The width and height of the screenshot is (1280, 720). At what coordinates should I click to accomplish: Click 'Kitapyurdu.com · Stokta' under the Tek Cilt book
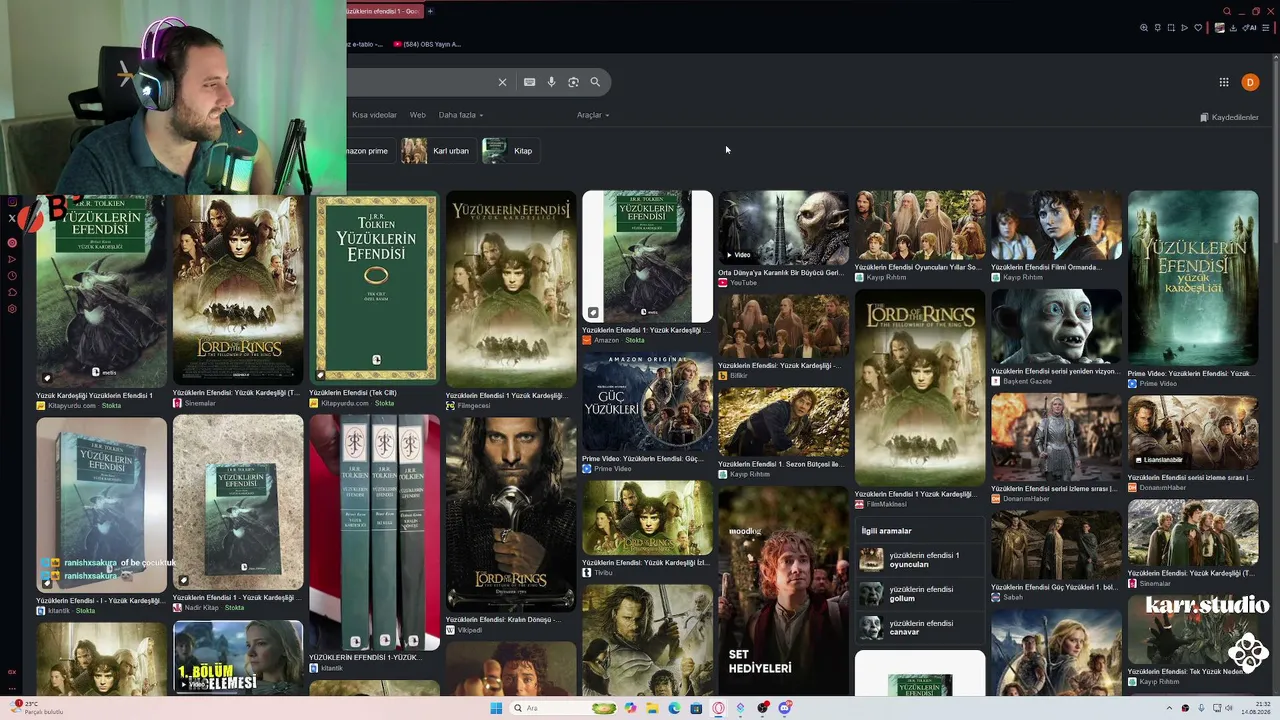pos(351,403)
